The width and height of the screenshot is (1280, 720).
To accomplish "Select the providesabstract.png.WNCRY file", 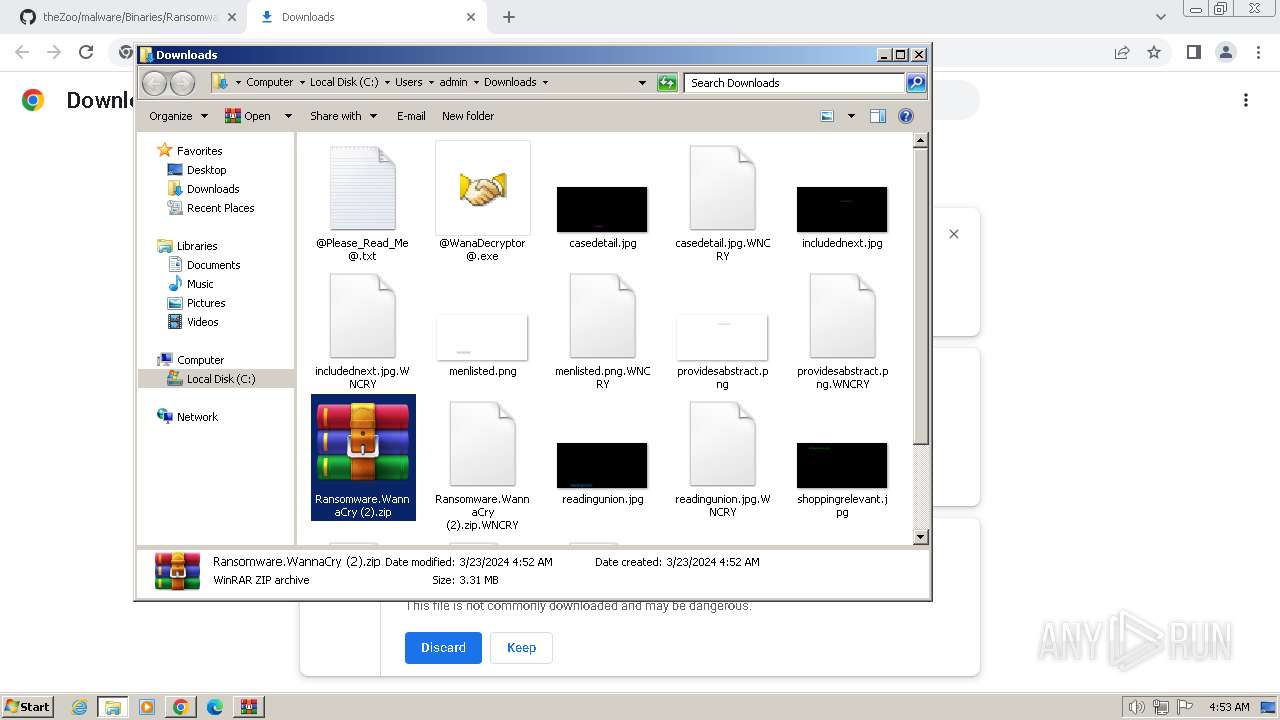I will click(842, 316).
